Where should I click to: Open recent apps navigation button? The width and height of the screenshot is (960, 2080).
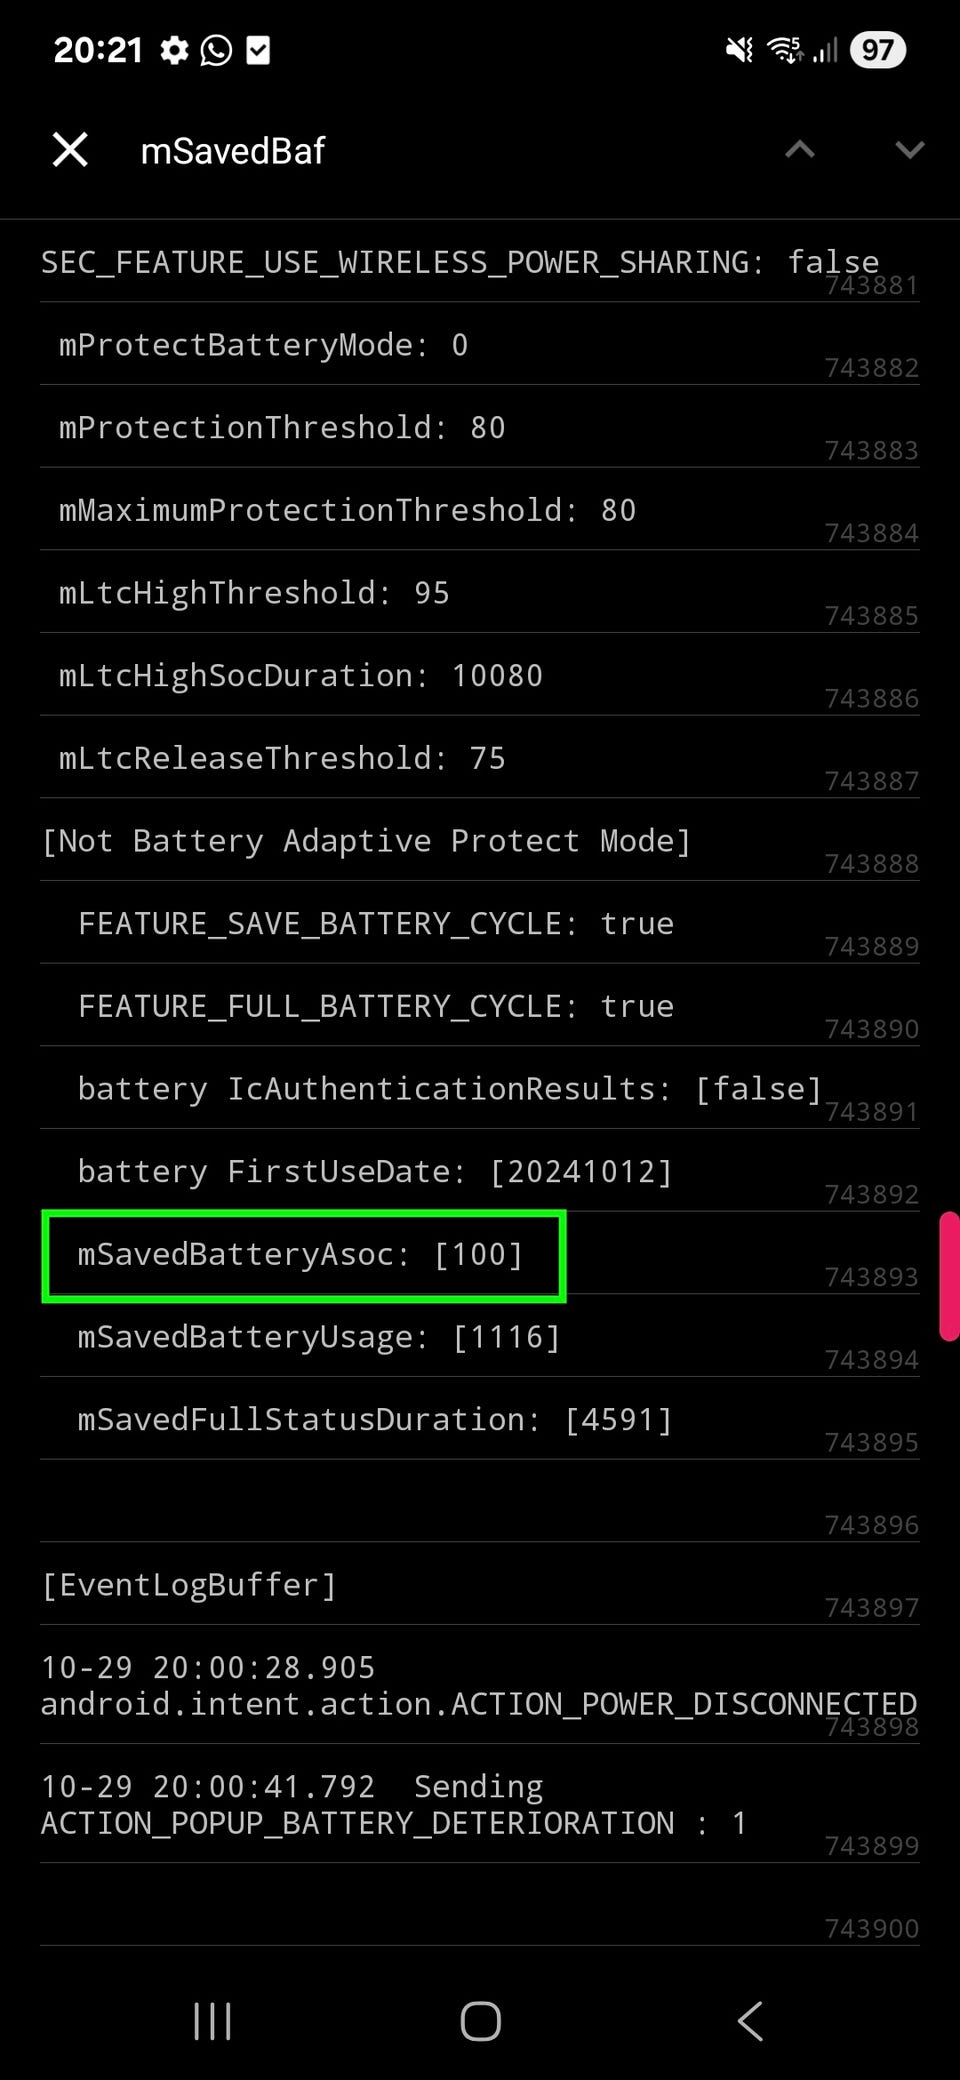click(x=212, y=2021)
